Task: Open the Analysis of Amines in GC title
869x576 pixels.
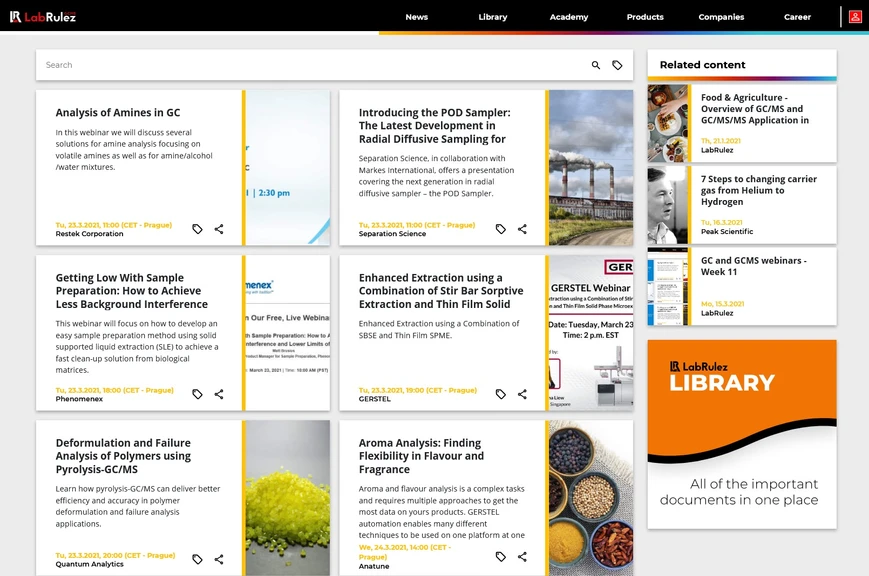Action: (x=118, y=113)
